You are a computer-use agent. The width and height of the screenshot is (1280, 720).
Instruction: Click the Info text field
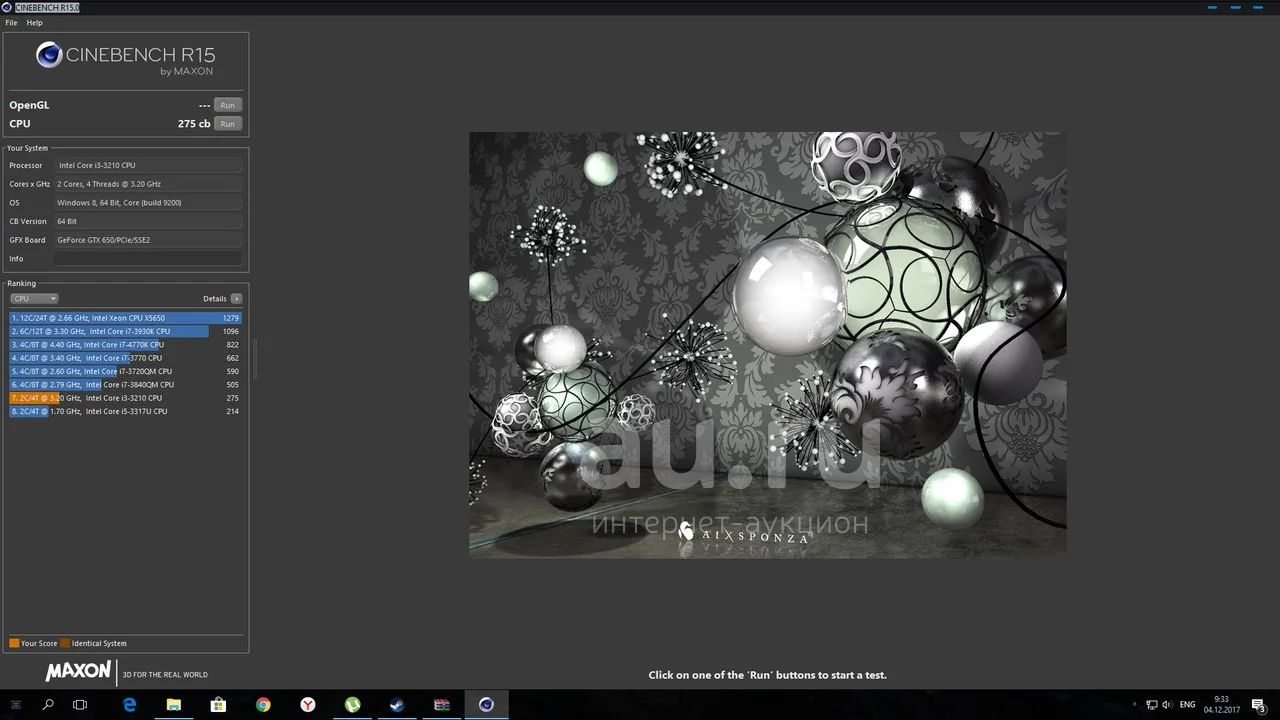point(148,259)
